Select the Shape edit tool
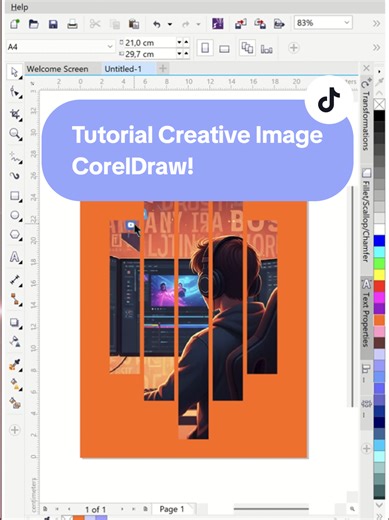This screenshot has width=389, height=520. tap(15, 92)
